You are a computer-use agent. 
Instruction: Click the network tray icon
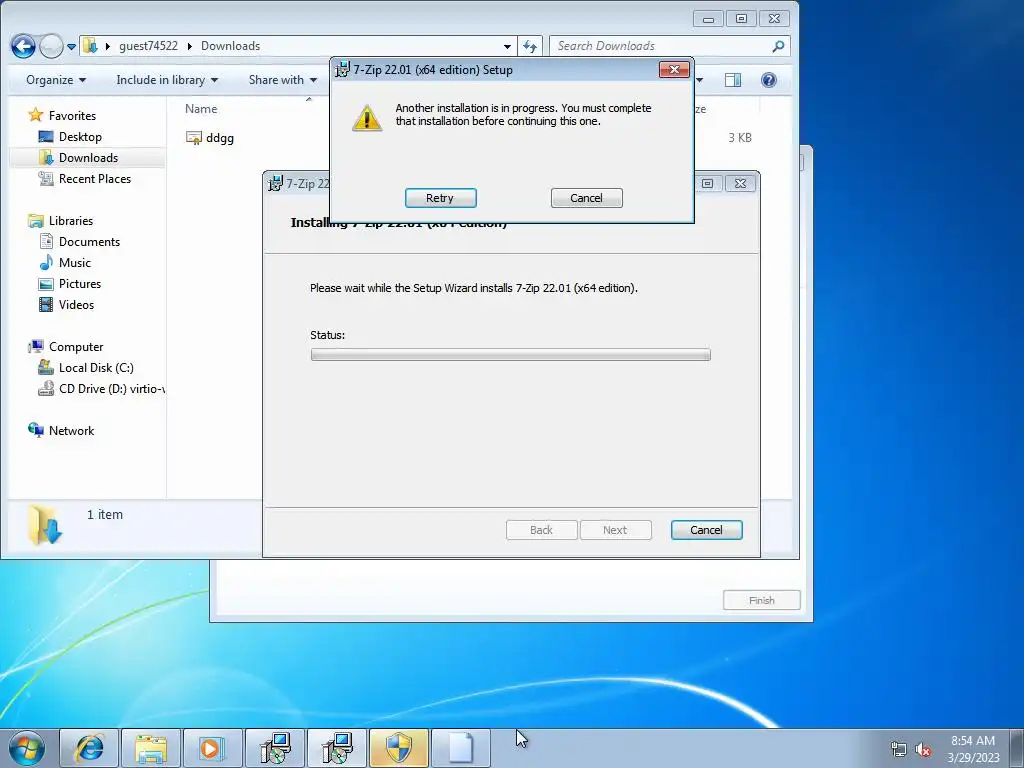pos(899,750)
